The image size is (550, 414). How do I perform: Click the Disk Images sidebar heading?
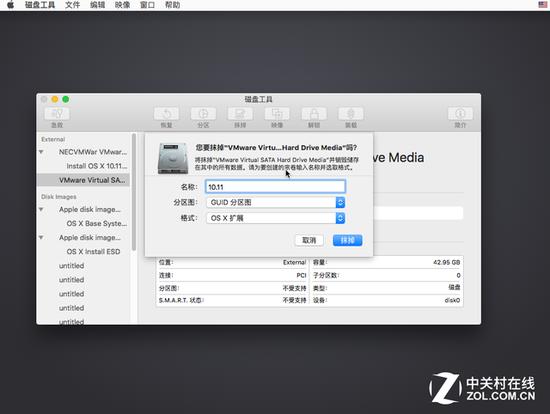tap(59, 197)
